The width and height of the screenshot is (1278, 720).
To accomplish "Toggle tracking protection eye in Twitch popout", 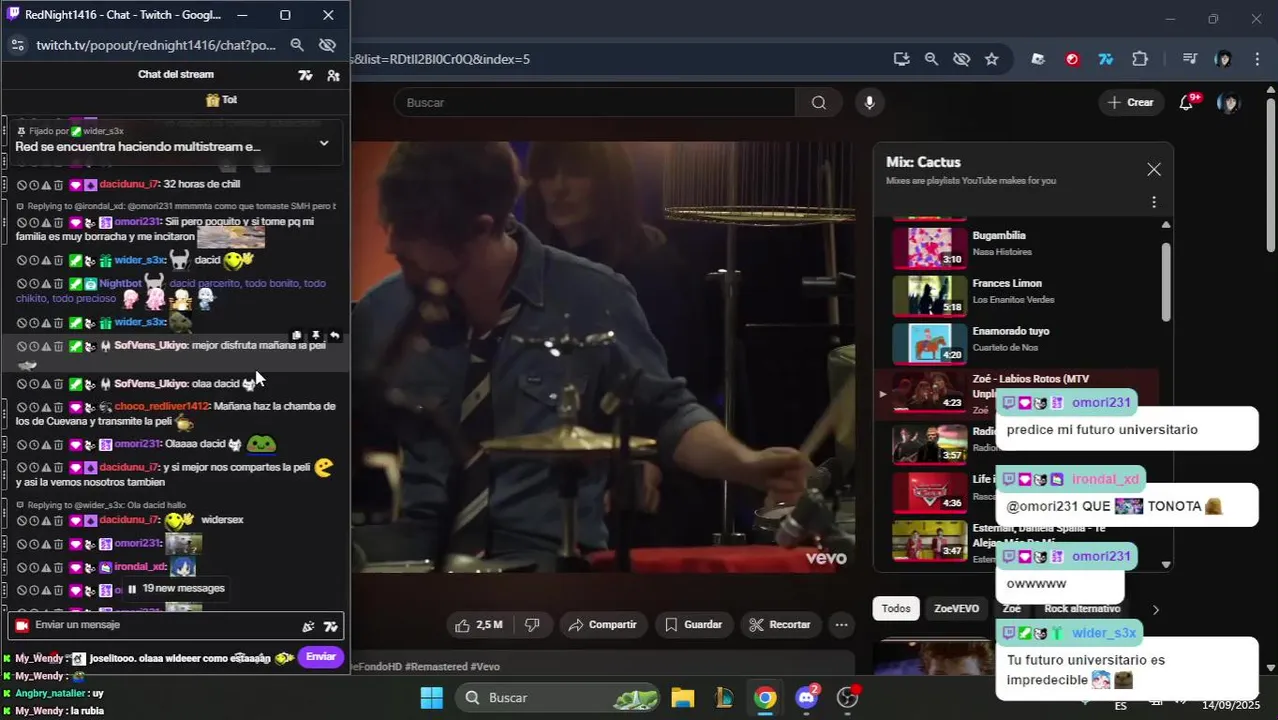I will pyautogui.click(x=327, y=45).
